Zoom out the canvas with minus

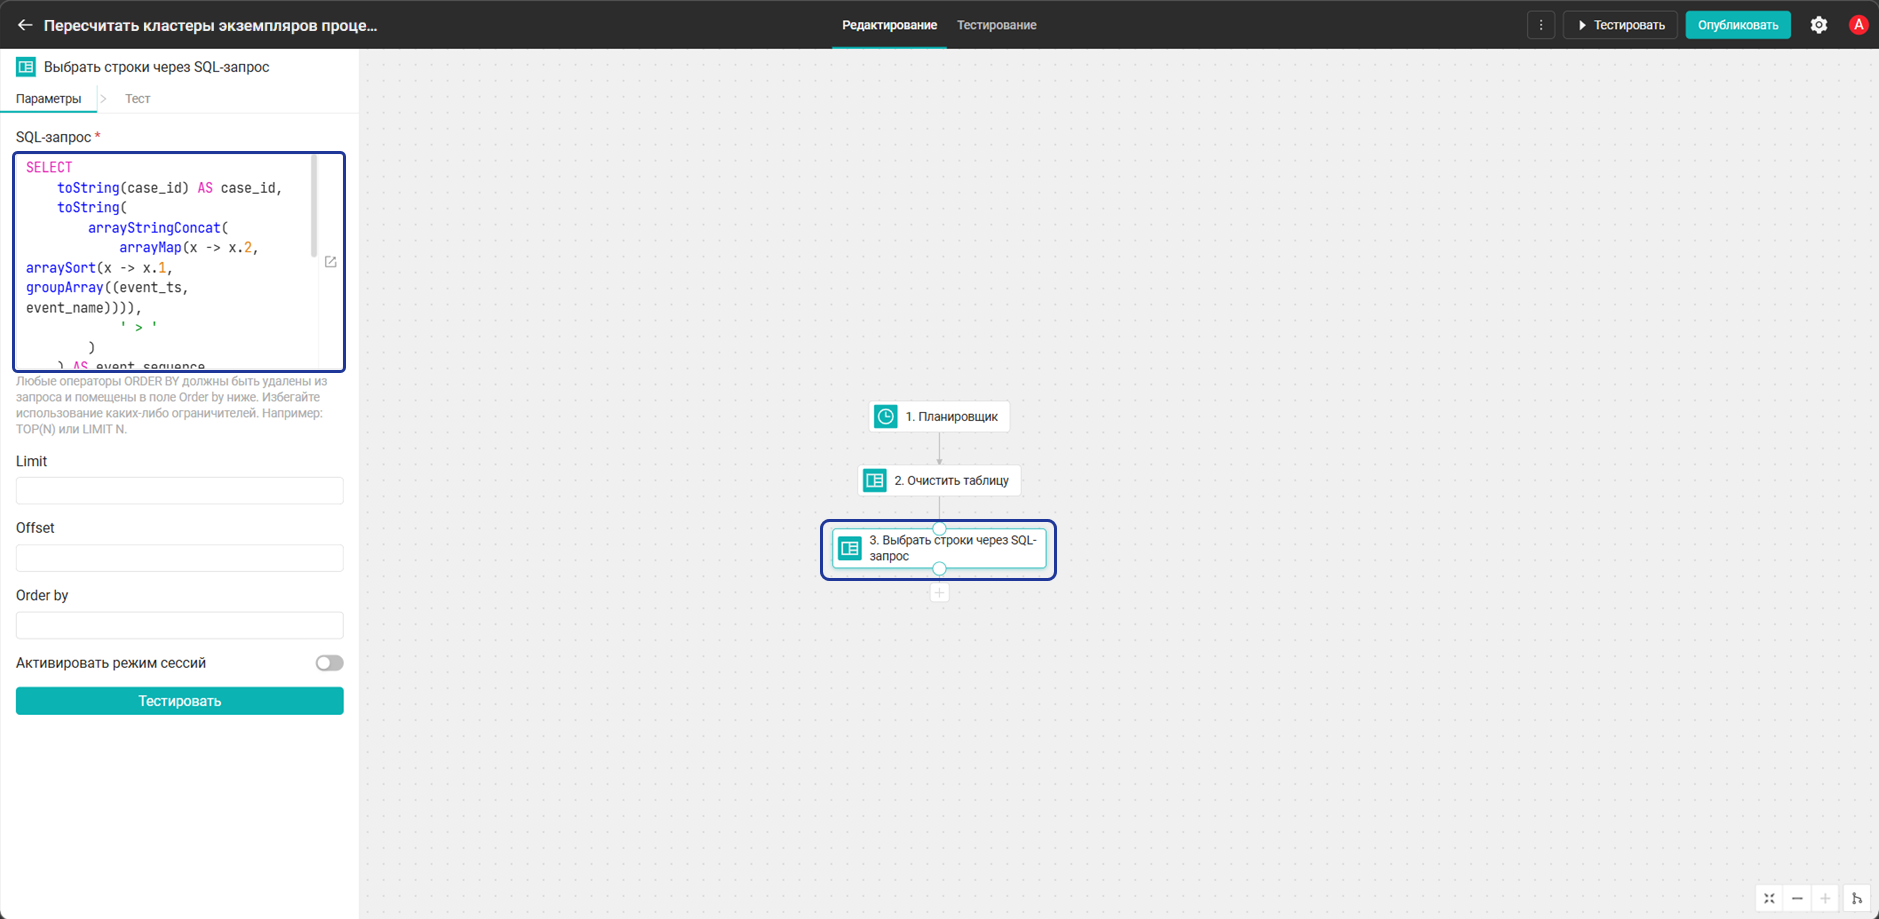1797,898
